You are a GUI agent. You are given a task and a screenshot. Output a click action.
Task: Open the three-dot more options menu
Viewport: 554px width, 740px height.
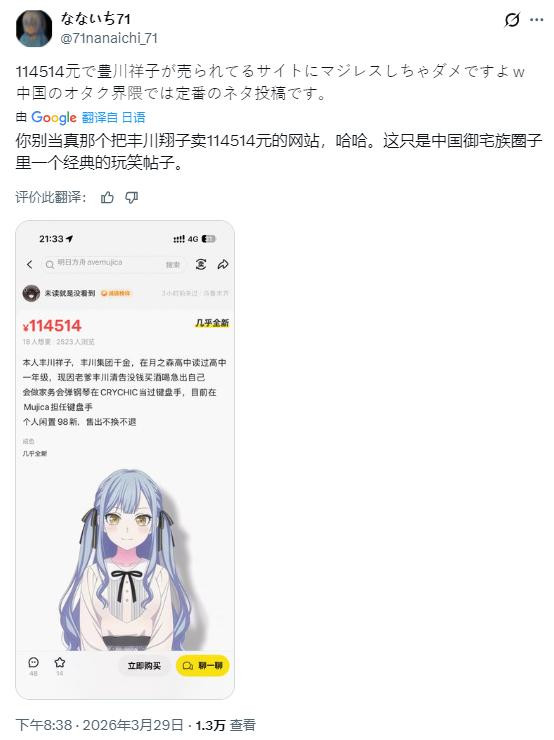pyautogui.click(x=537, y=20)
